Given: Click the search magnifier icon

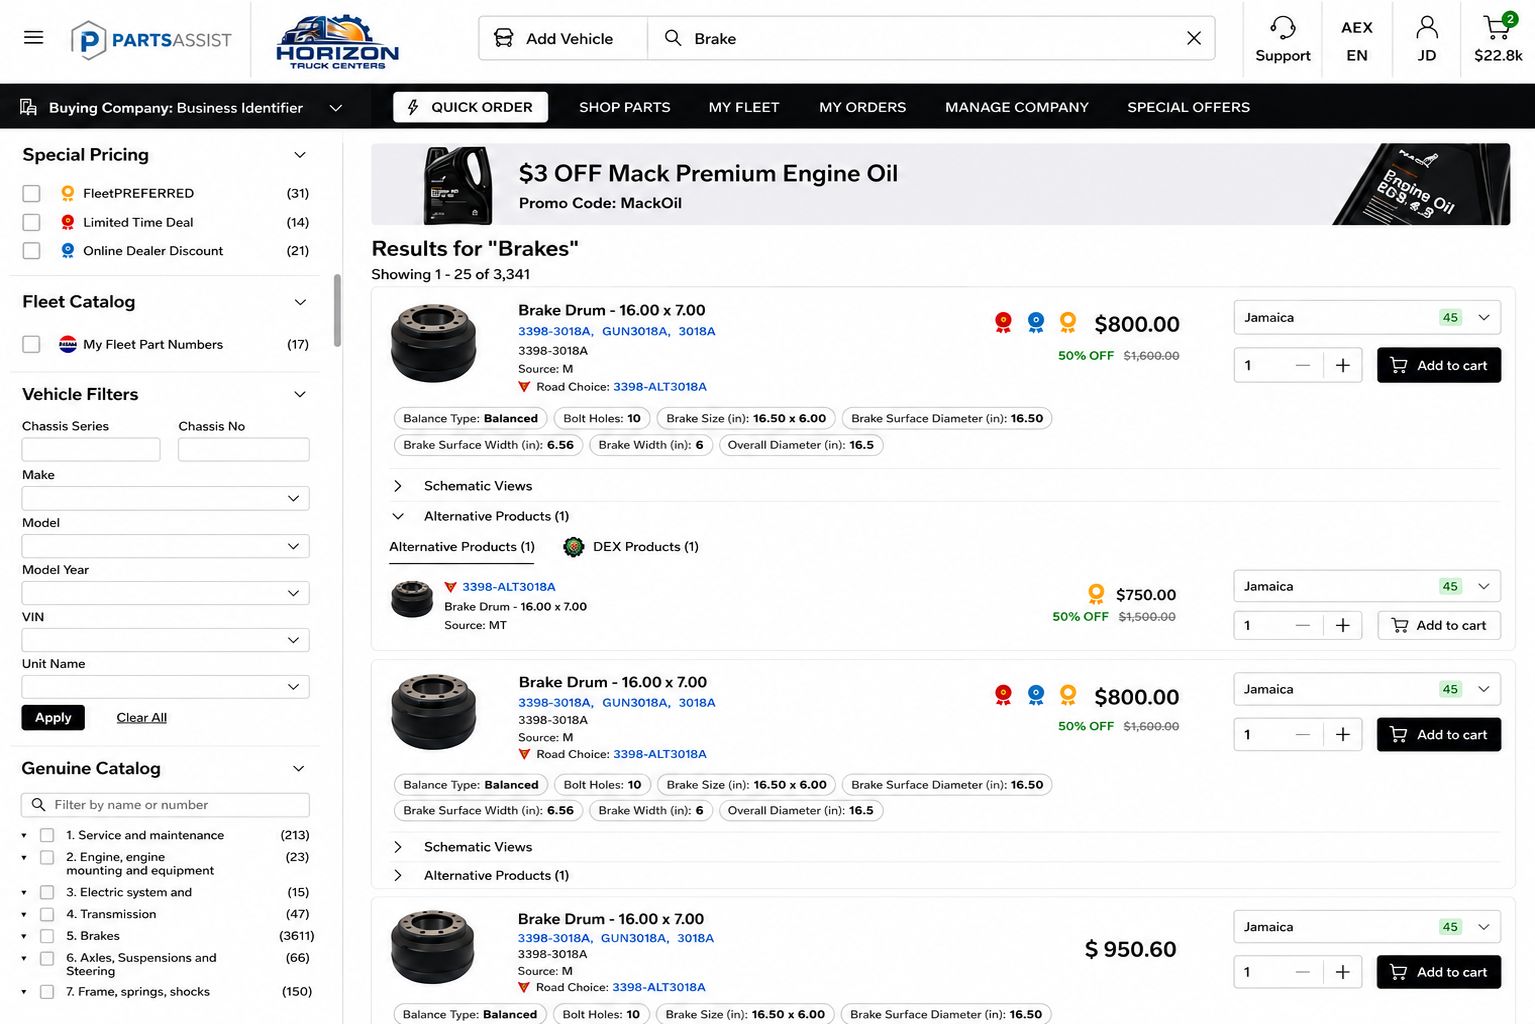Looking at the screenshot, I should coord(673,38).
